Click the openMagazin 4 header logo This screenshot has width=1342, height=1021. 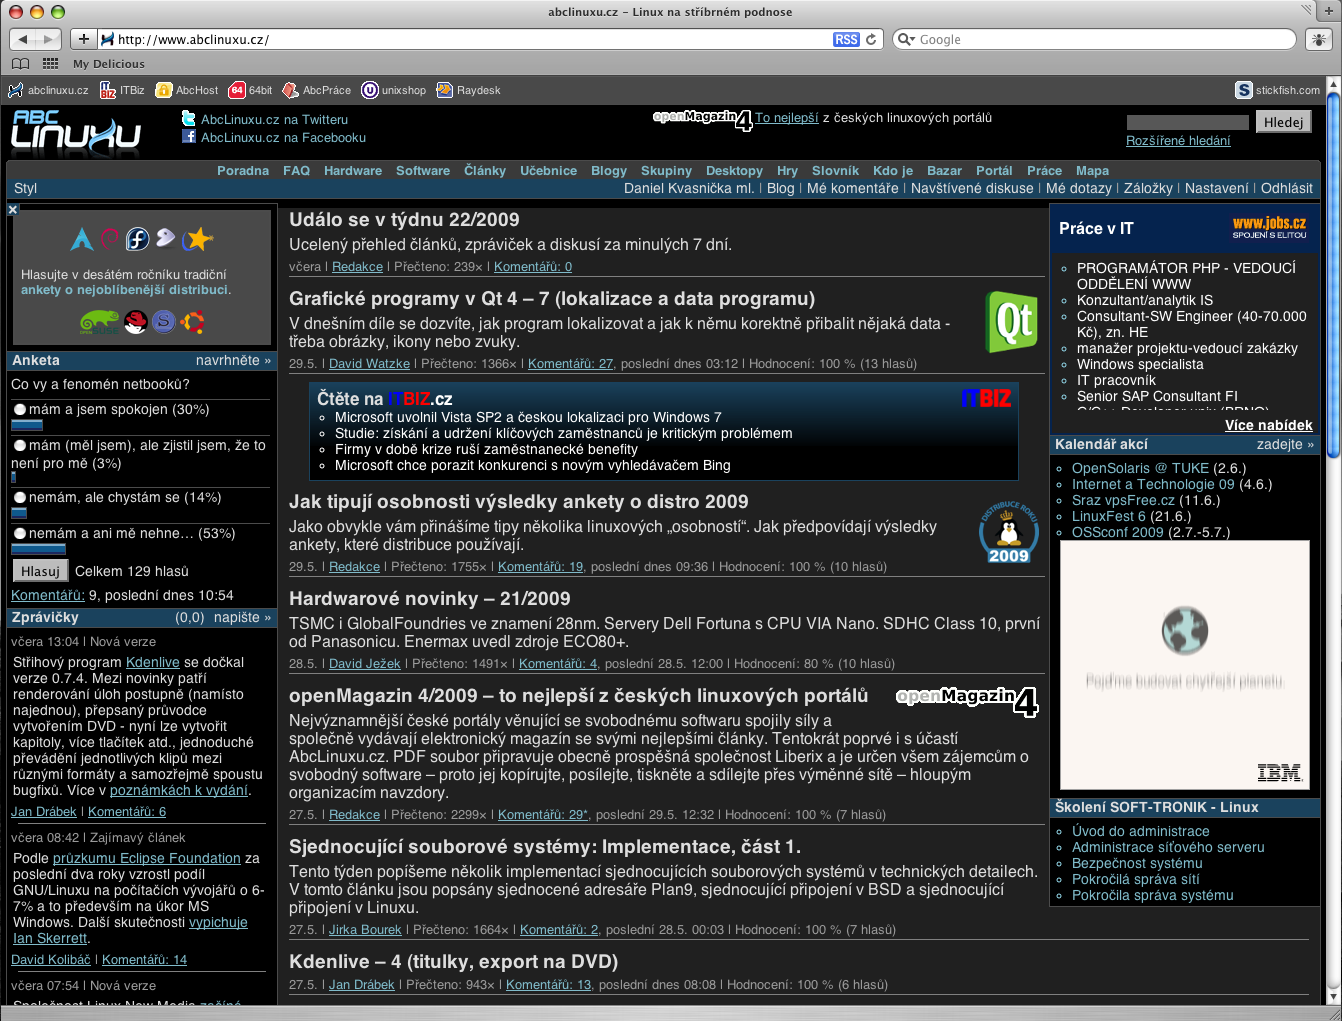click(702, 119)
